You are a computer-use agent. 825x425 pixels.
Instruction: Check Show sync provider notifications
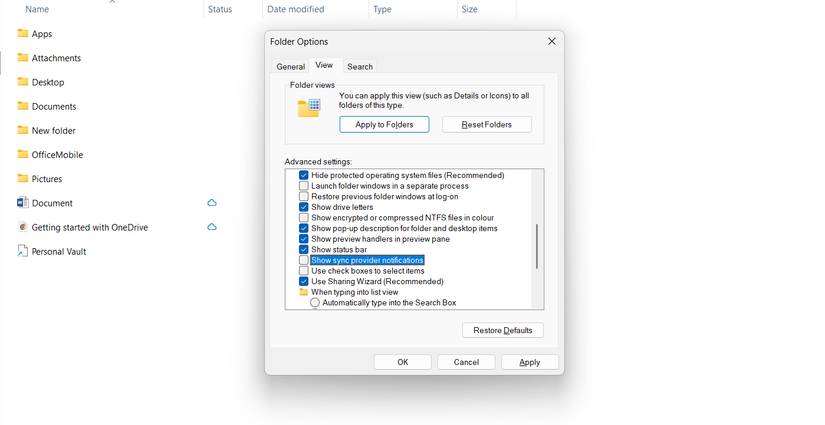point(304,260)
